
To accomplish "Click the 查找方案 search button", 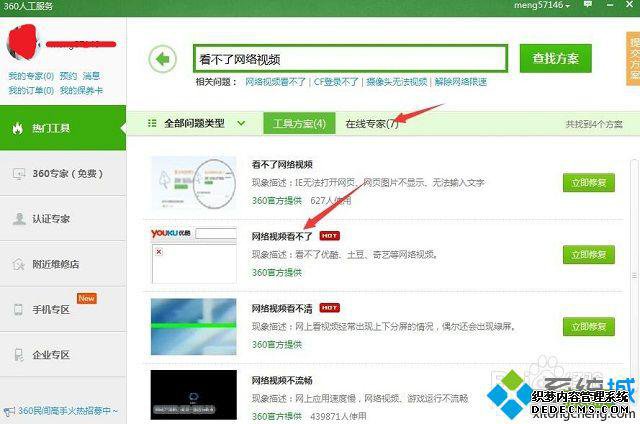I will (x=556, y=58).
